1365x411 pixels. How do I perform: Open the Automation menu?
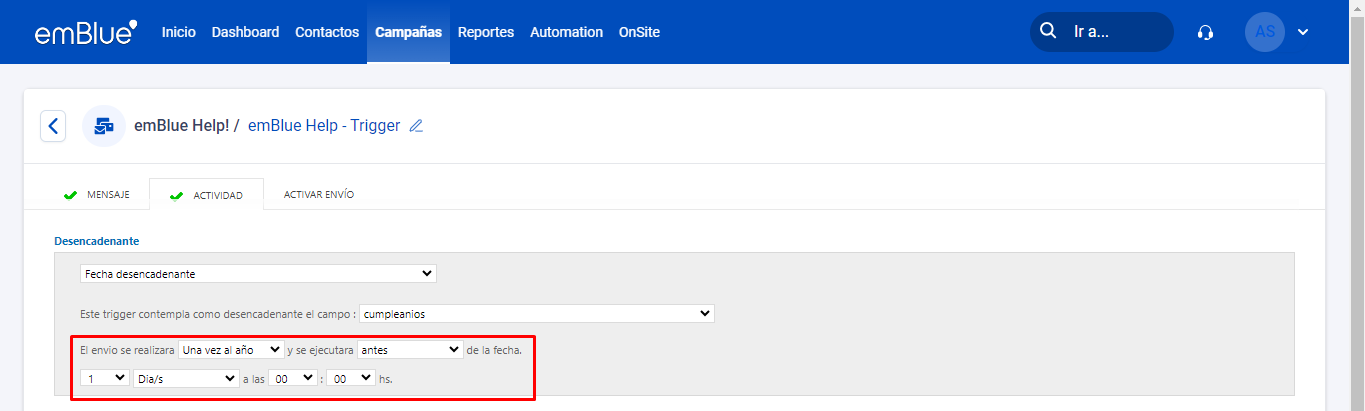567,32
